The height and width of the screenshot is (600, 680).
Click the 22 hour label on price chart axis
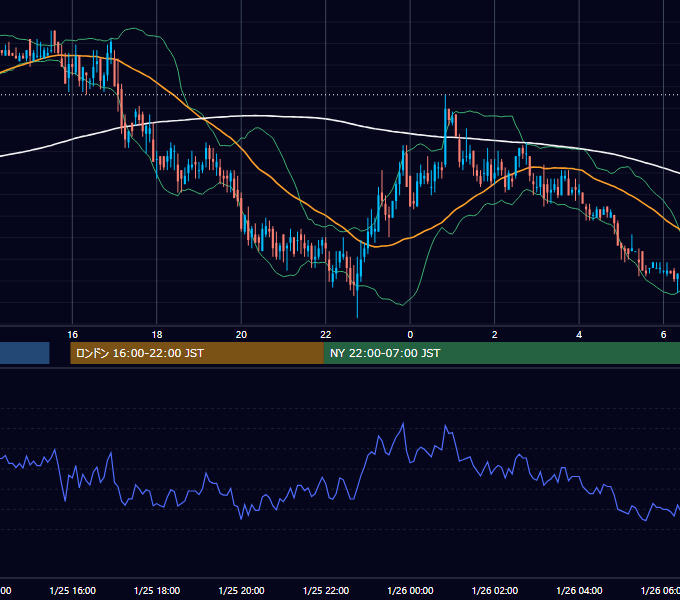(x=326, y=335)
